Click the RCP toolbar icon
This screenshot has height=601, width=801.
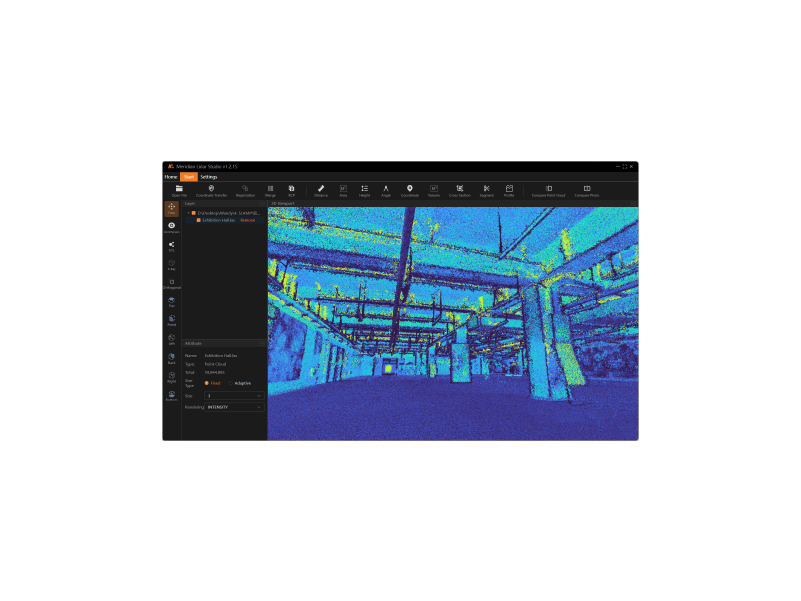(291, 191)
